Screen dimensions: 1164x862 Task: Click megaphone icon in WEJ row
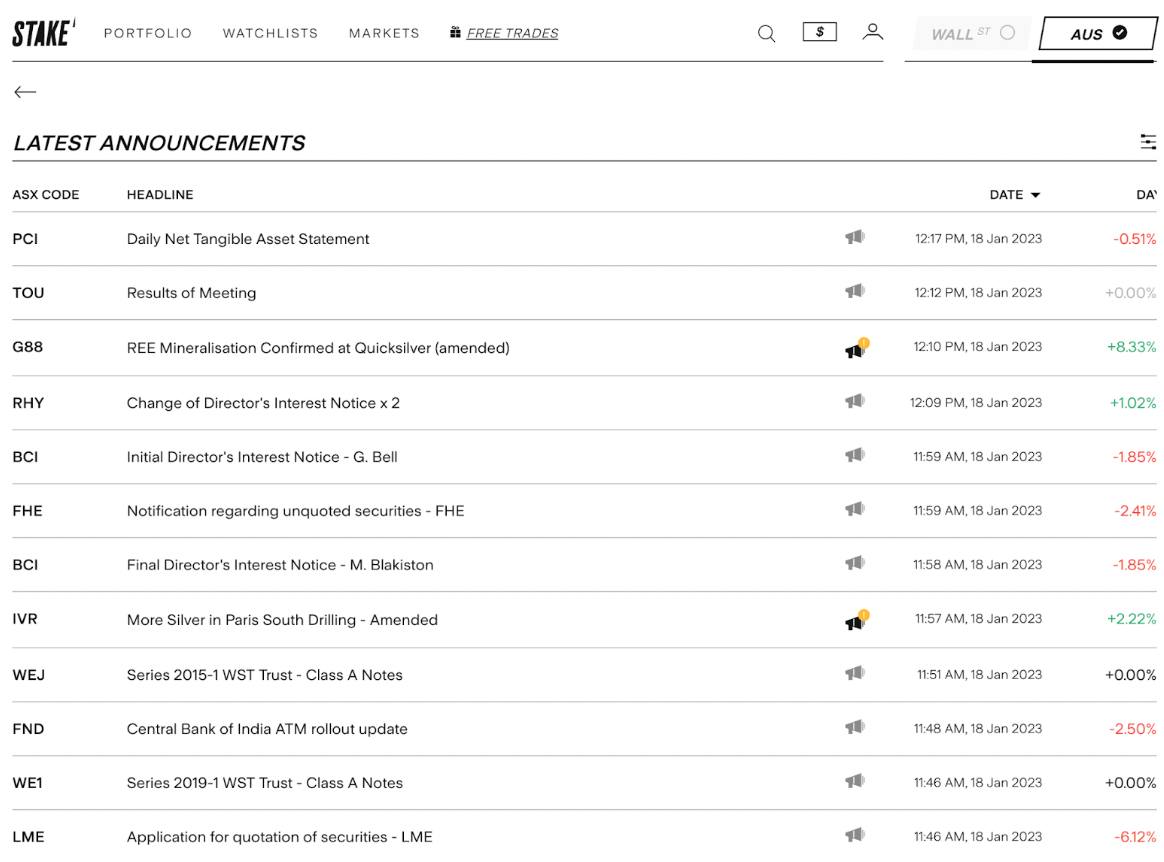pyautogui.click(x=855, y=673)
